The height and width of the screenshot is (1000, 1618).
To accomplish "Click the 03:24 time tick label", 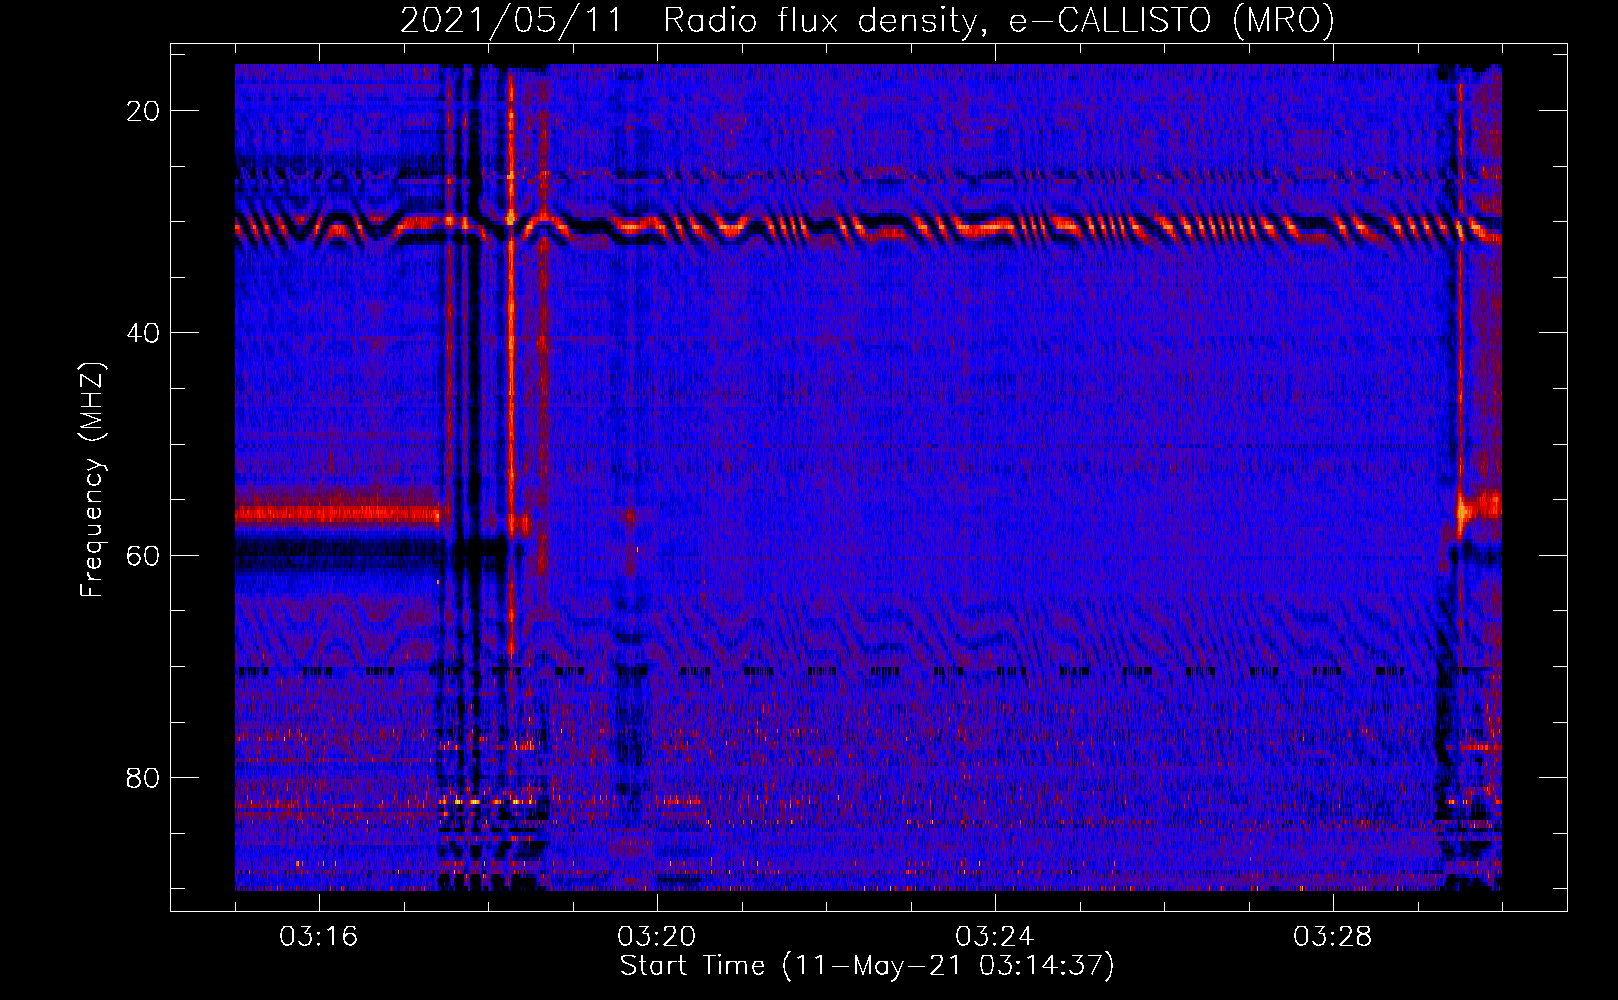I will point(995,937).
